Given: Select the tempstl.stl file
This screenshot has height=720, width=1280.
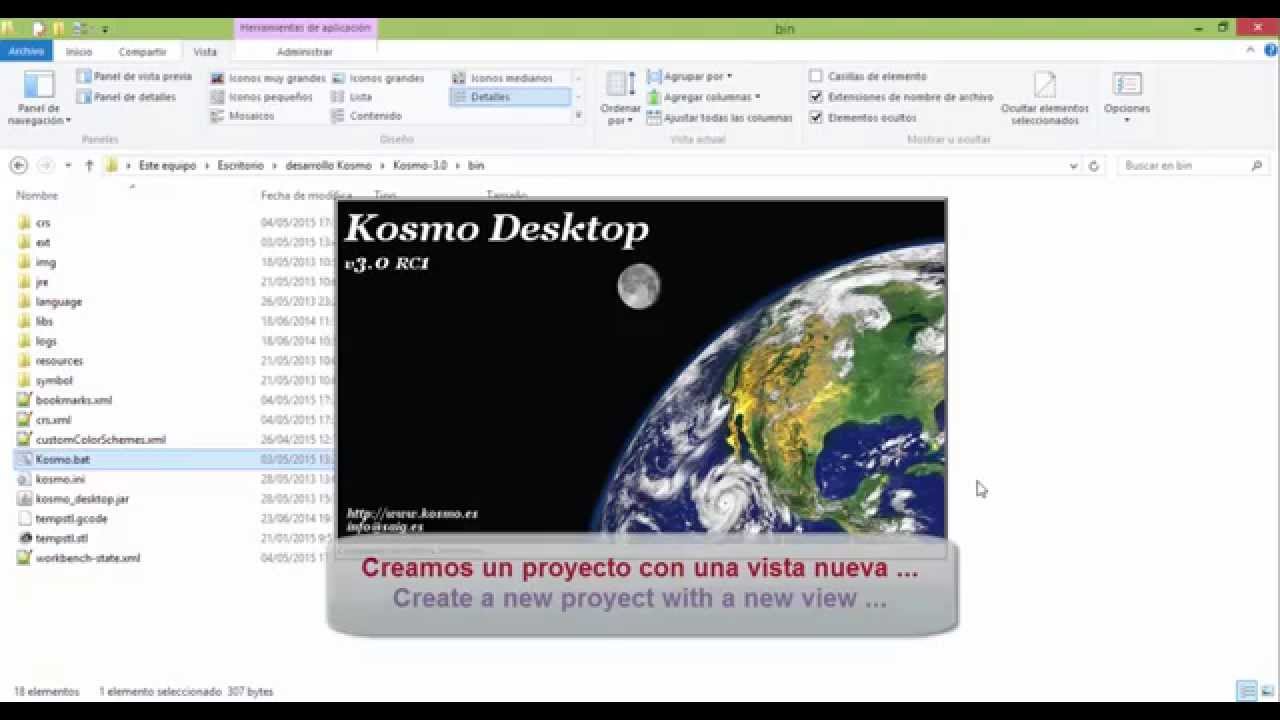Looking at the screenshot, I should click(62, 538).
